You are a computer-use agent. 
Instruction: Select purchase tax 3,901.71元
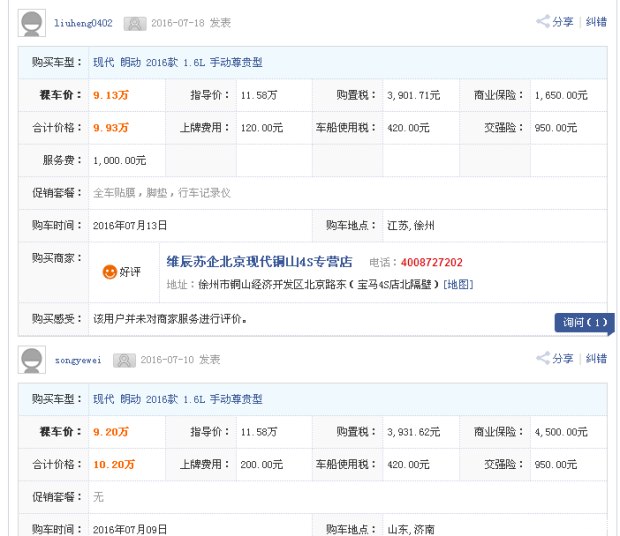click(x=414, y=95)
